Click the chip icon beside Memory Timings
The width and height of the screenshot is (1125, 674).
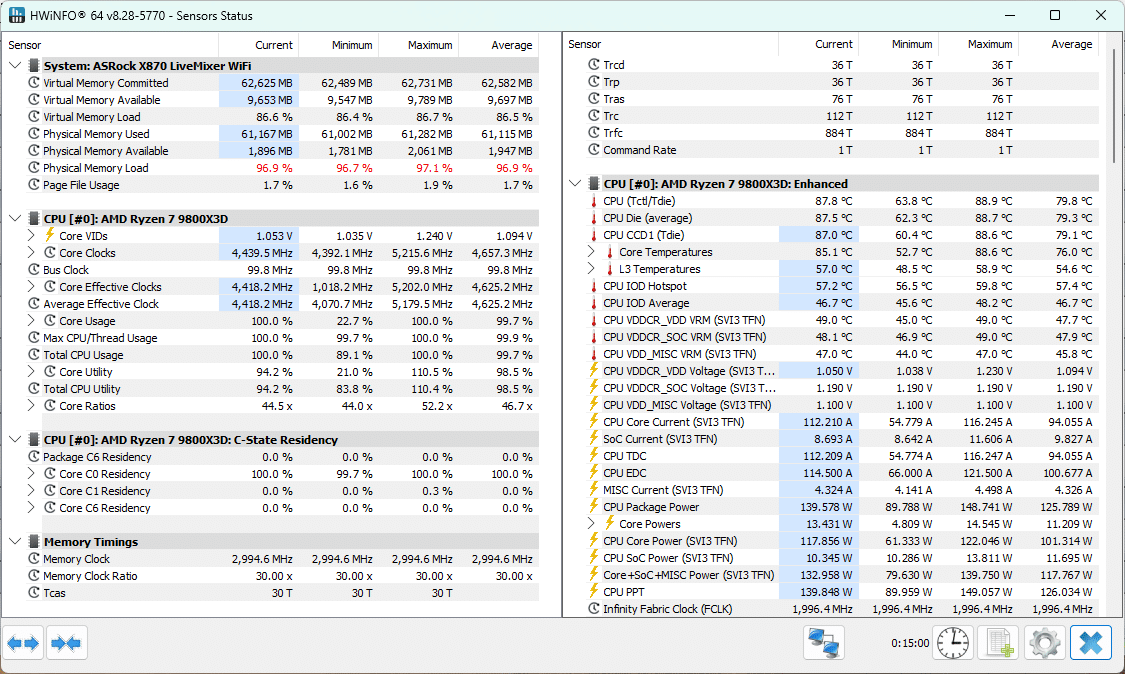[34, 541]
